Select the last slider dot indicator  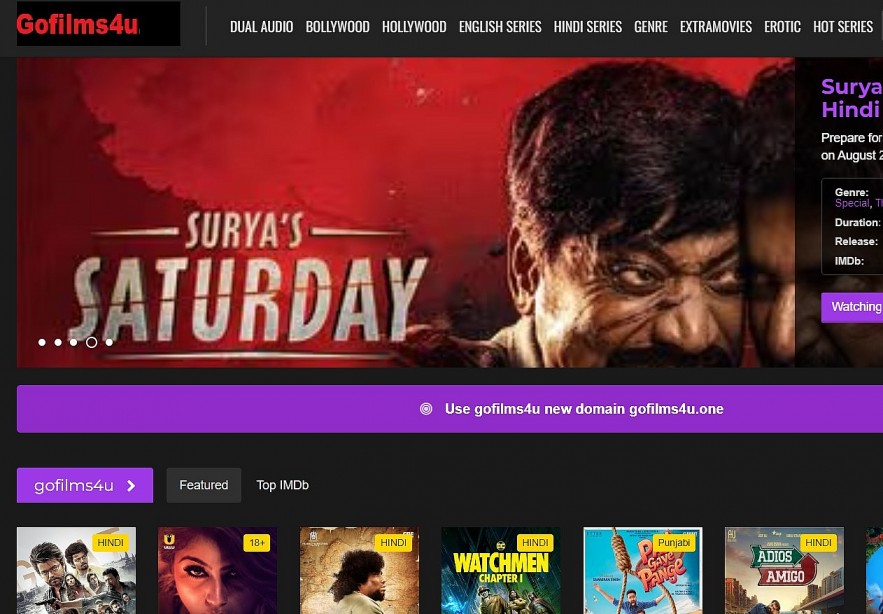[109, 342]
